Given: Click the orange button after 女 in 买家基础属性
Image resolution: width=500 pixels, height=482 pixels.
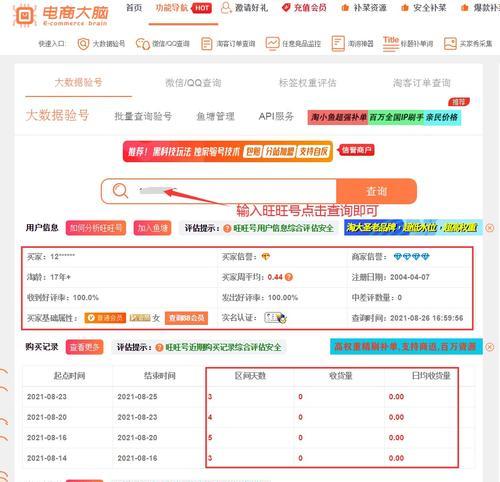Looking at the screenshot, I should coord(186,318).
